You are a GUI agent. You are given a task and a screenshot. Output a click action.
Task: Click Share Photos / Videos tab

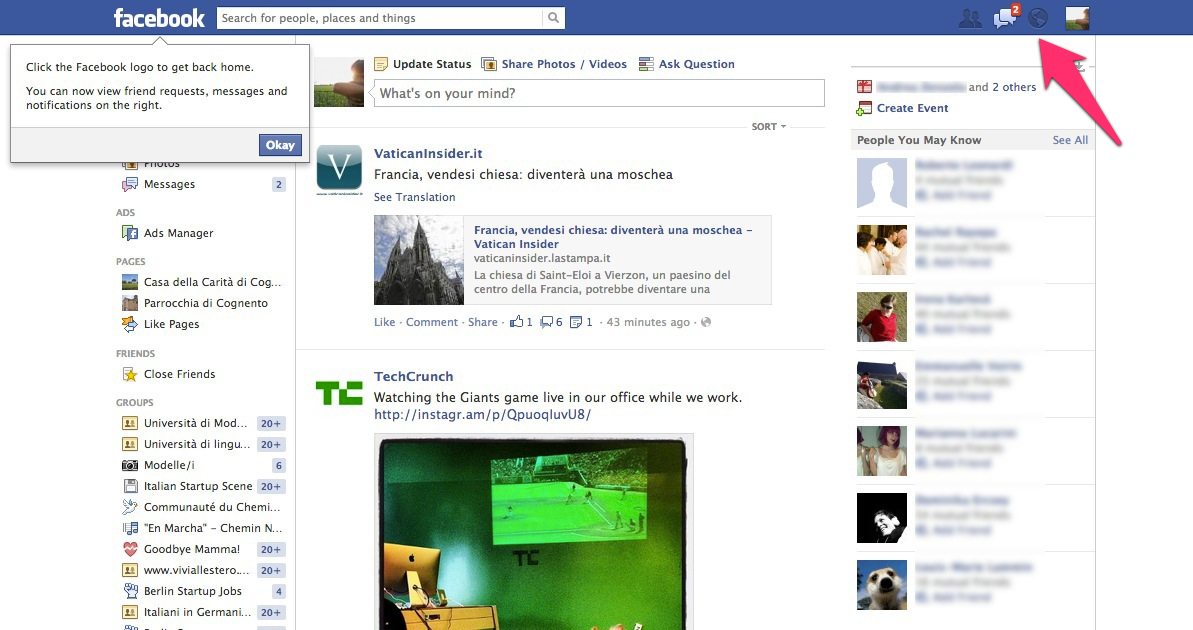tap(564, 64)
